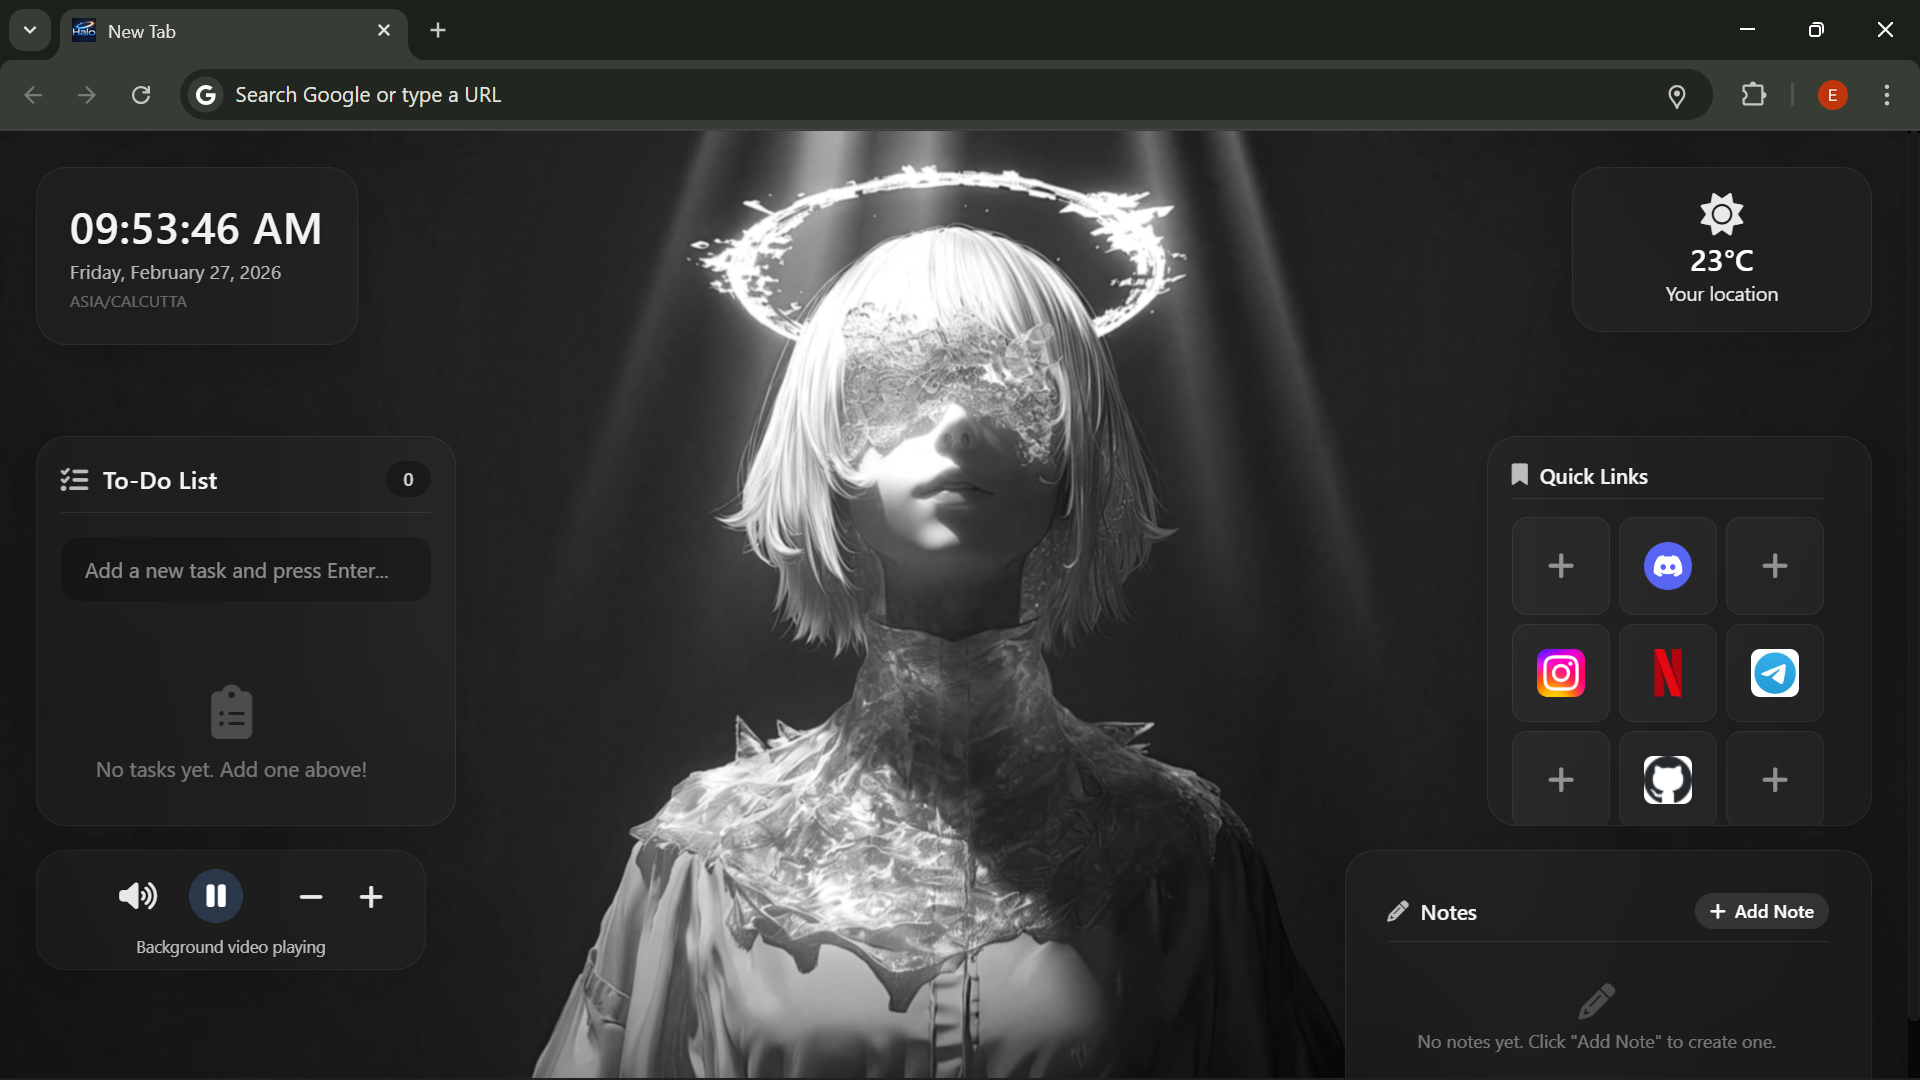Open the three-dot browser menu
Screen dimensions: 1920x1080
[1888, 95]
